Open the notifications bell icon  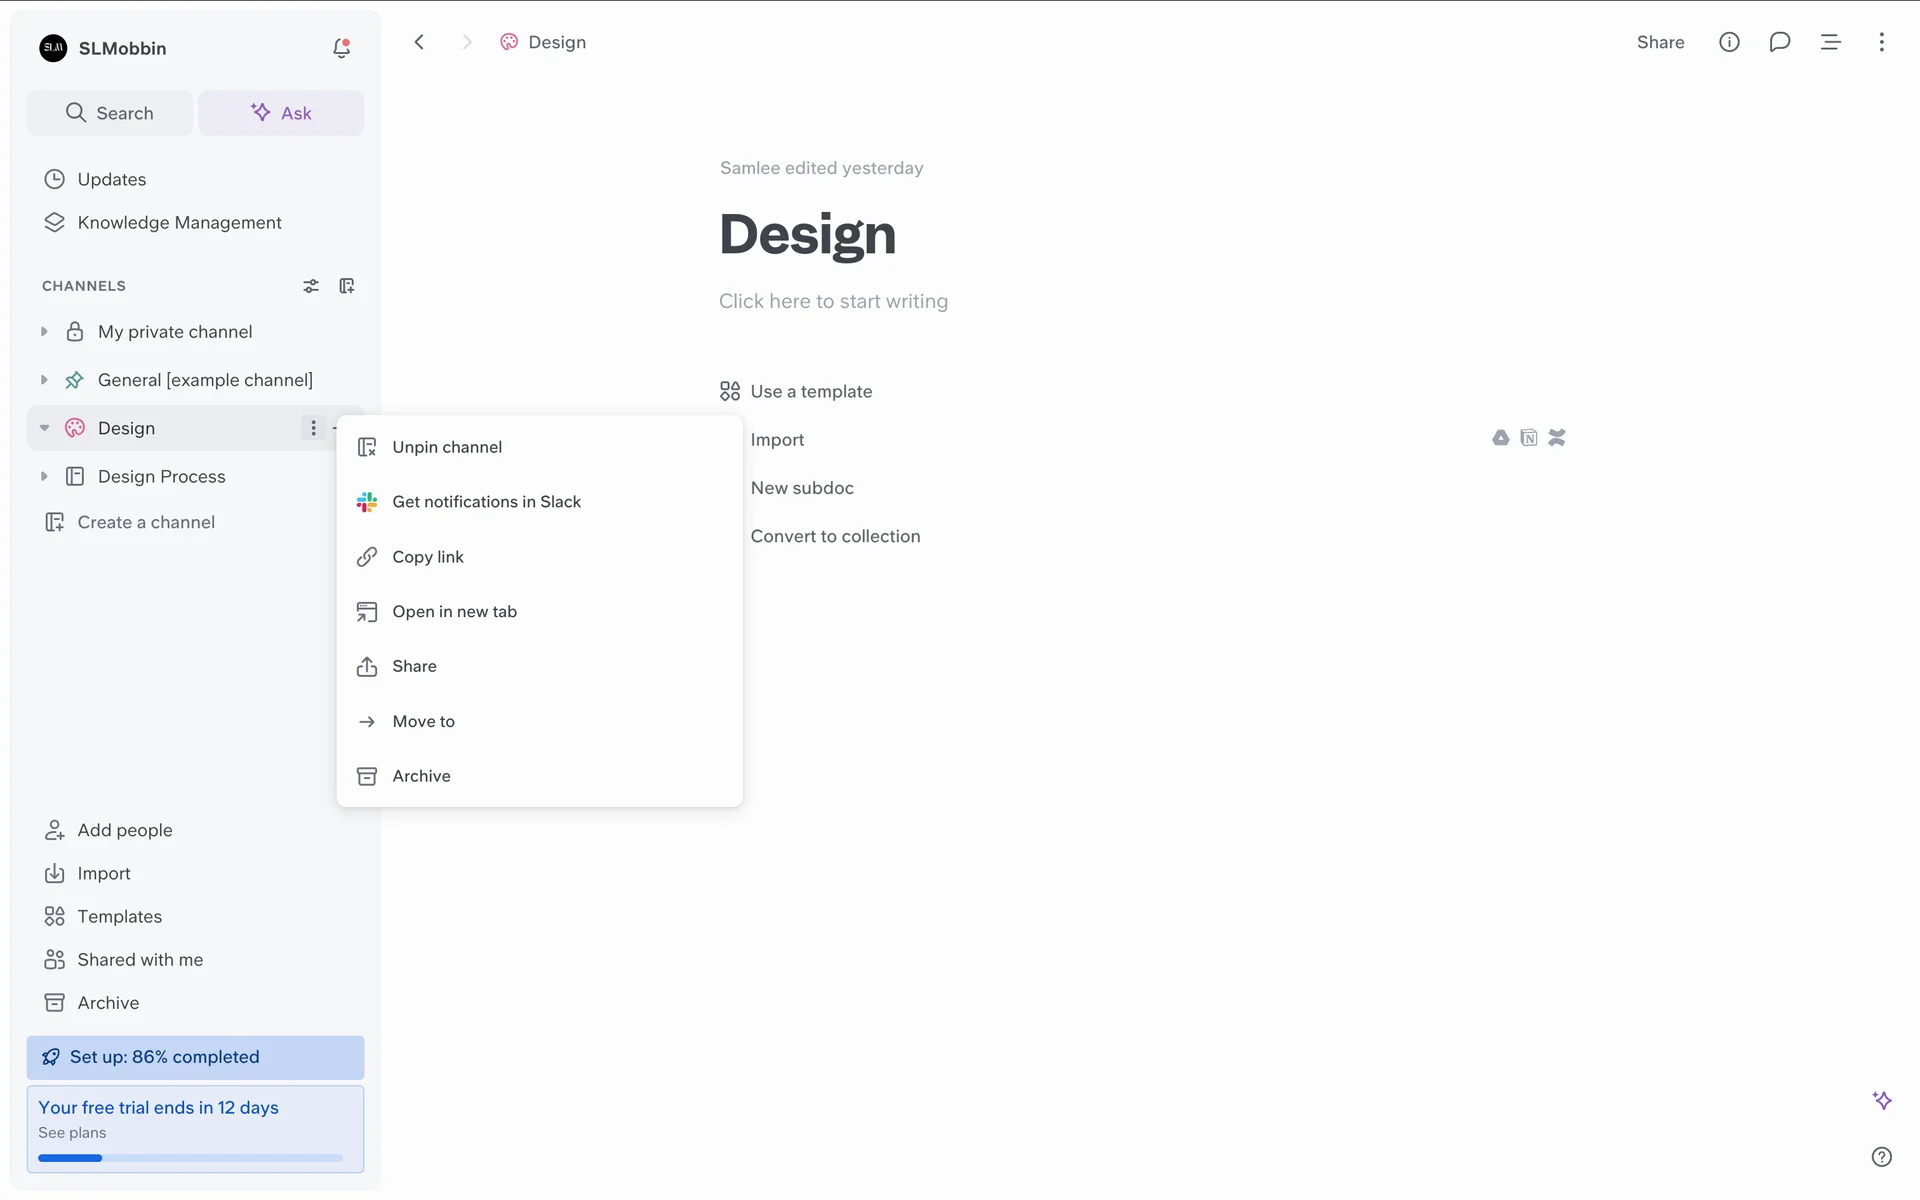[x=341, y=48]
